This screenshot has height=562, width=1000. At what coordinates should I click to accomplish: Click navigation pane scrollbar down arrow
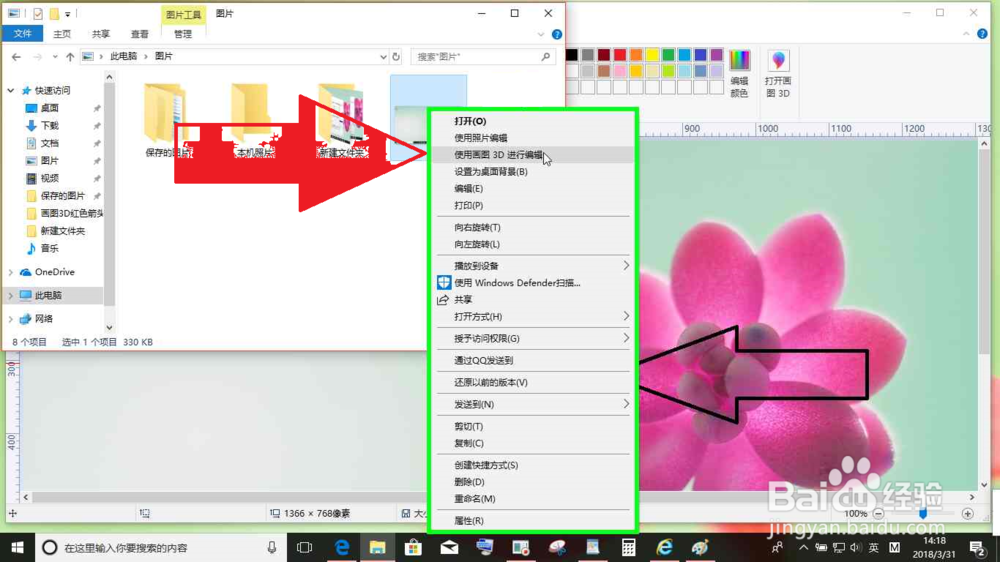coord(109,328)
